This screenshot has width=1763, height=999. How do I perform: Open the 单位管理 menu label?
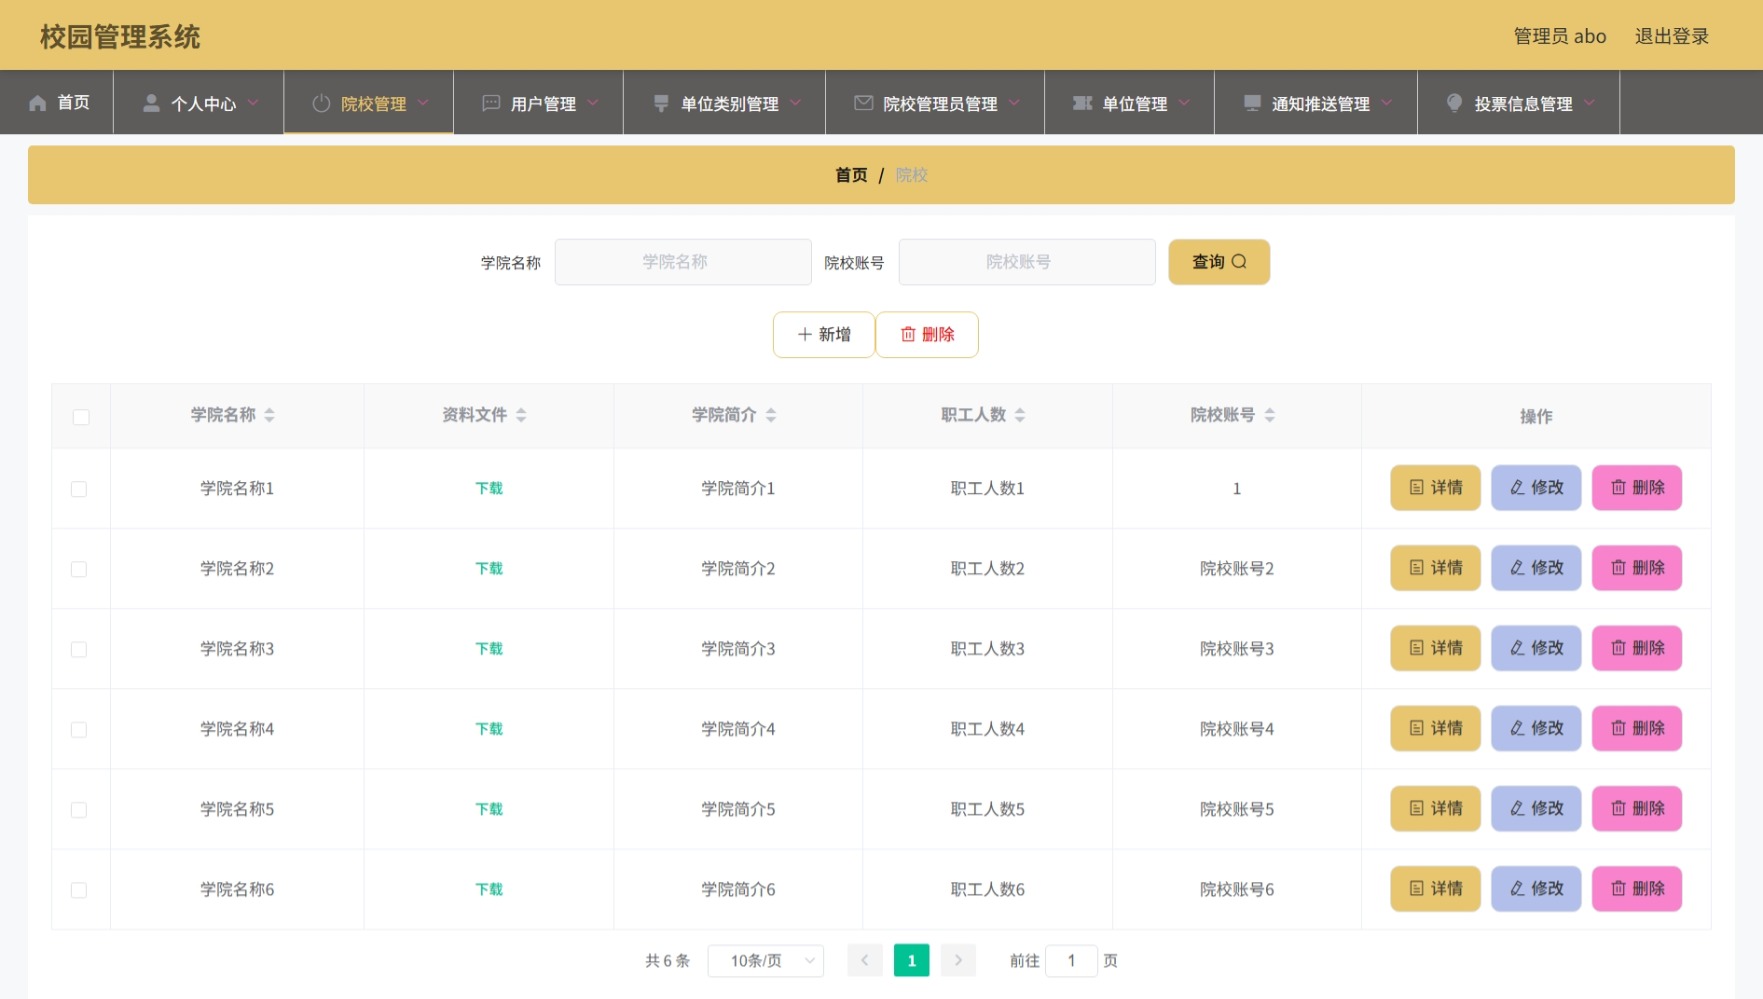pos(1134,104)
